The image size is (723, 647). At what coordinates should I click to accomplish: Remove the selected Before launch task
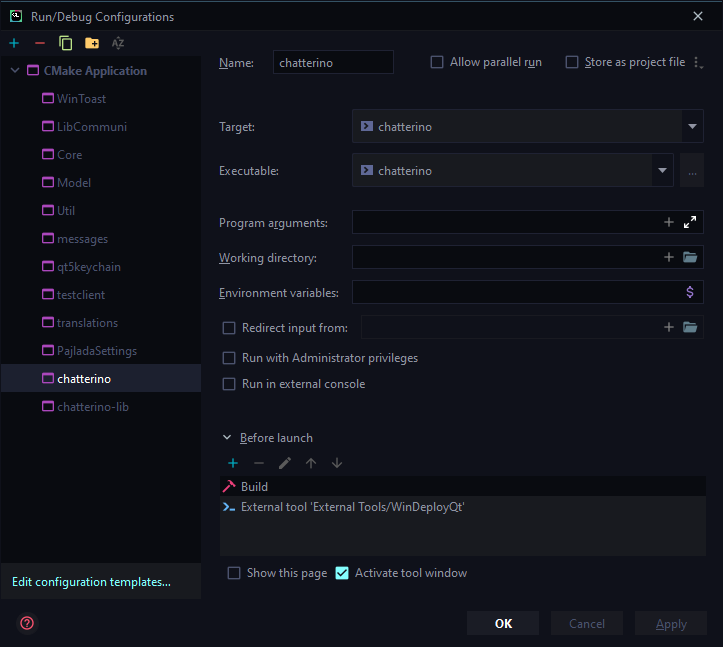pos(259,463)
